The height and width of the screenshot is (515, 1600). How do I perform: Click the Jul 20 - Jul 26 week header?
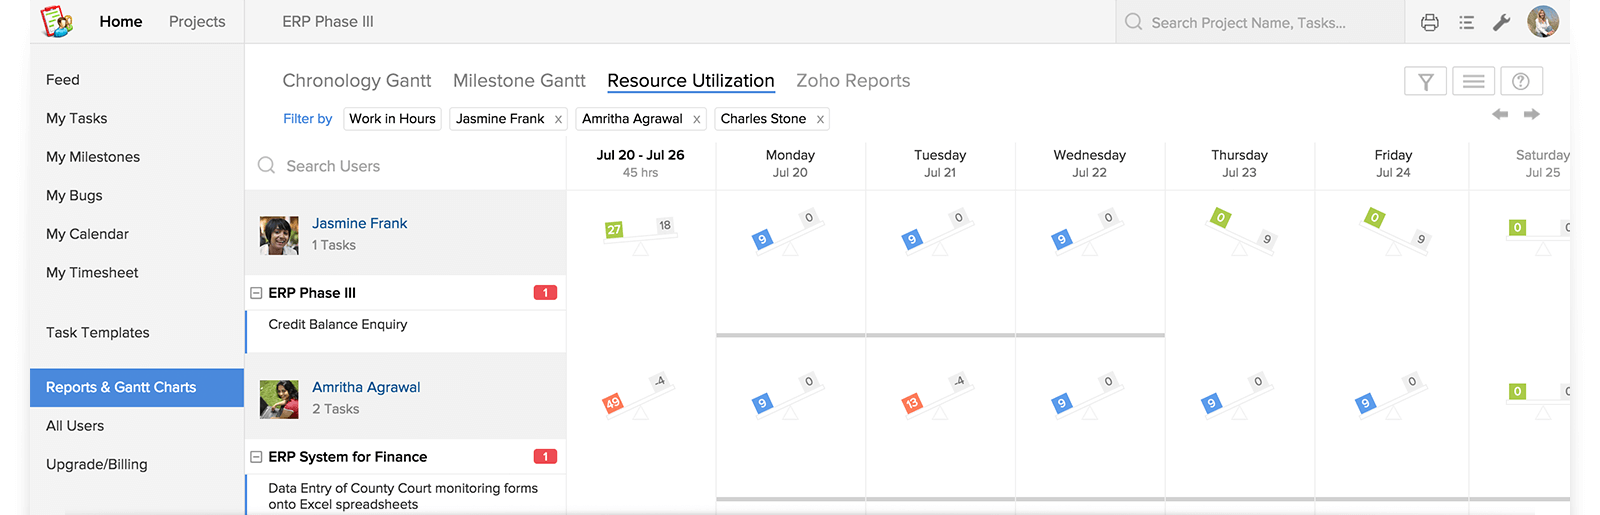tap(641, 164)
